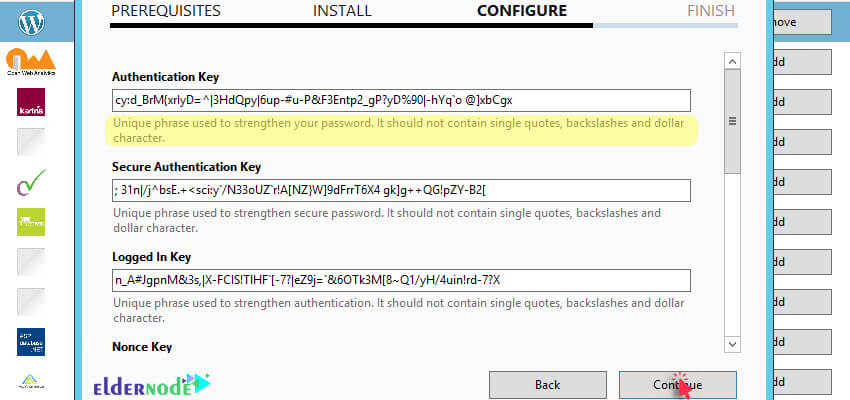Open the PREREQUISITES step
This screenshot has width=850, height=400.
[x=166, y=11]
